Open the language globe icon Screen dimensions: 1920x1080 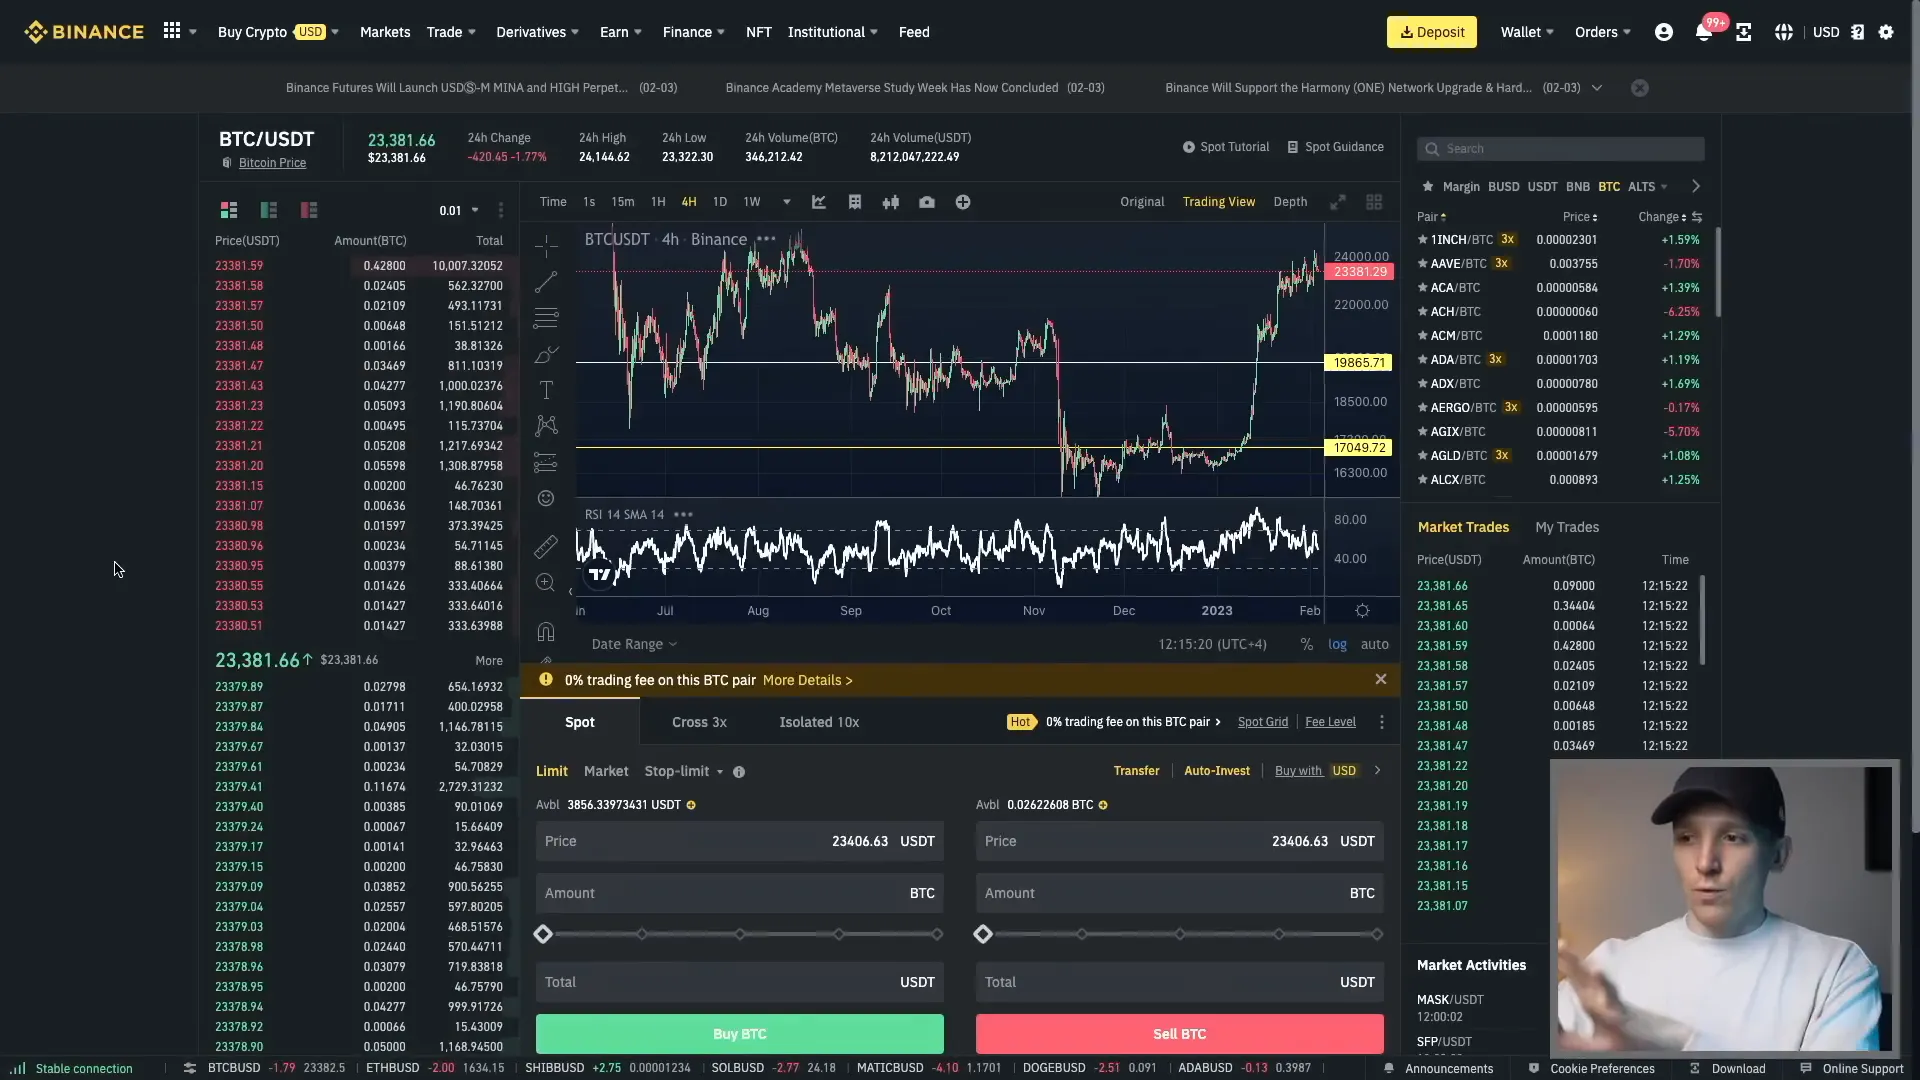(1784, 32)
